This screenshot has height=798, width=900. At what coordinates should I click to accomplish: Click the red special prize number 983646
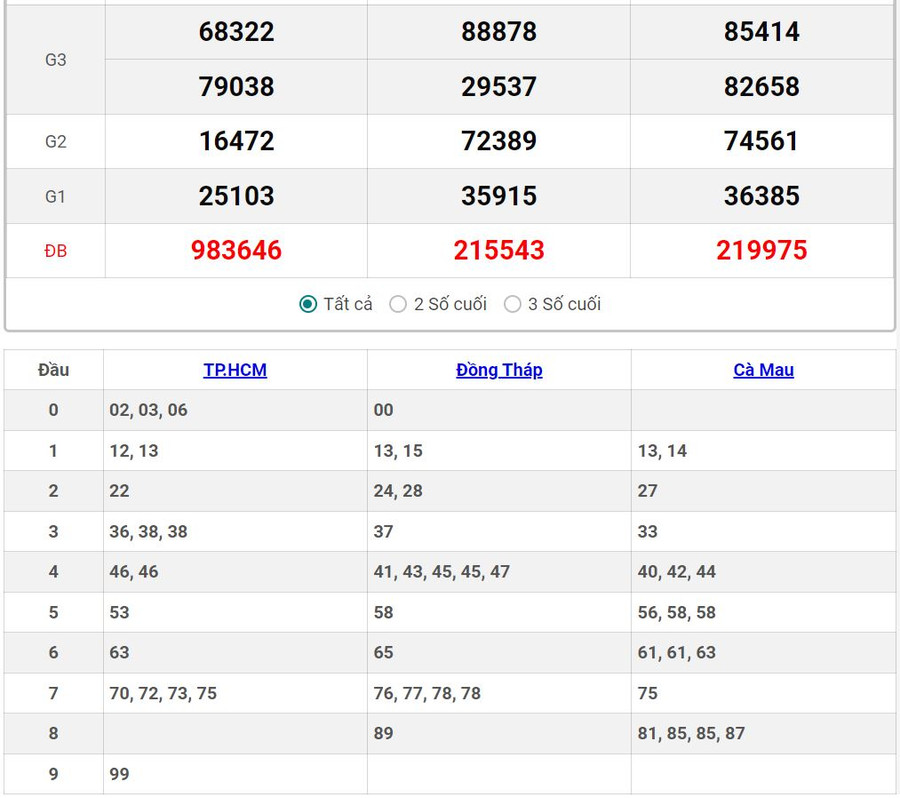(236, 250)
